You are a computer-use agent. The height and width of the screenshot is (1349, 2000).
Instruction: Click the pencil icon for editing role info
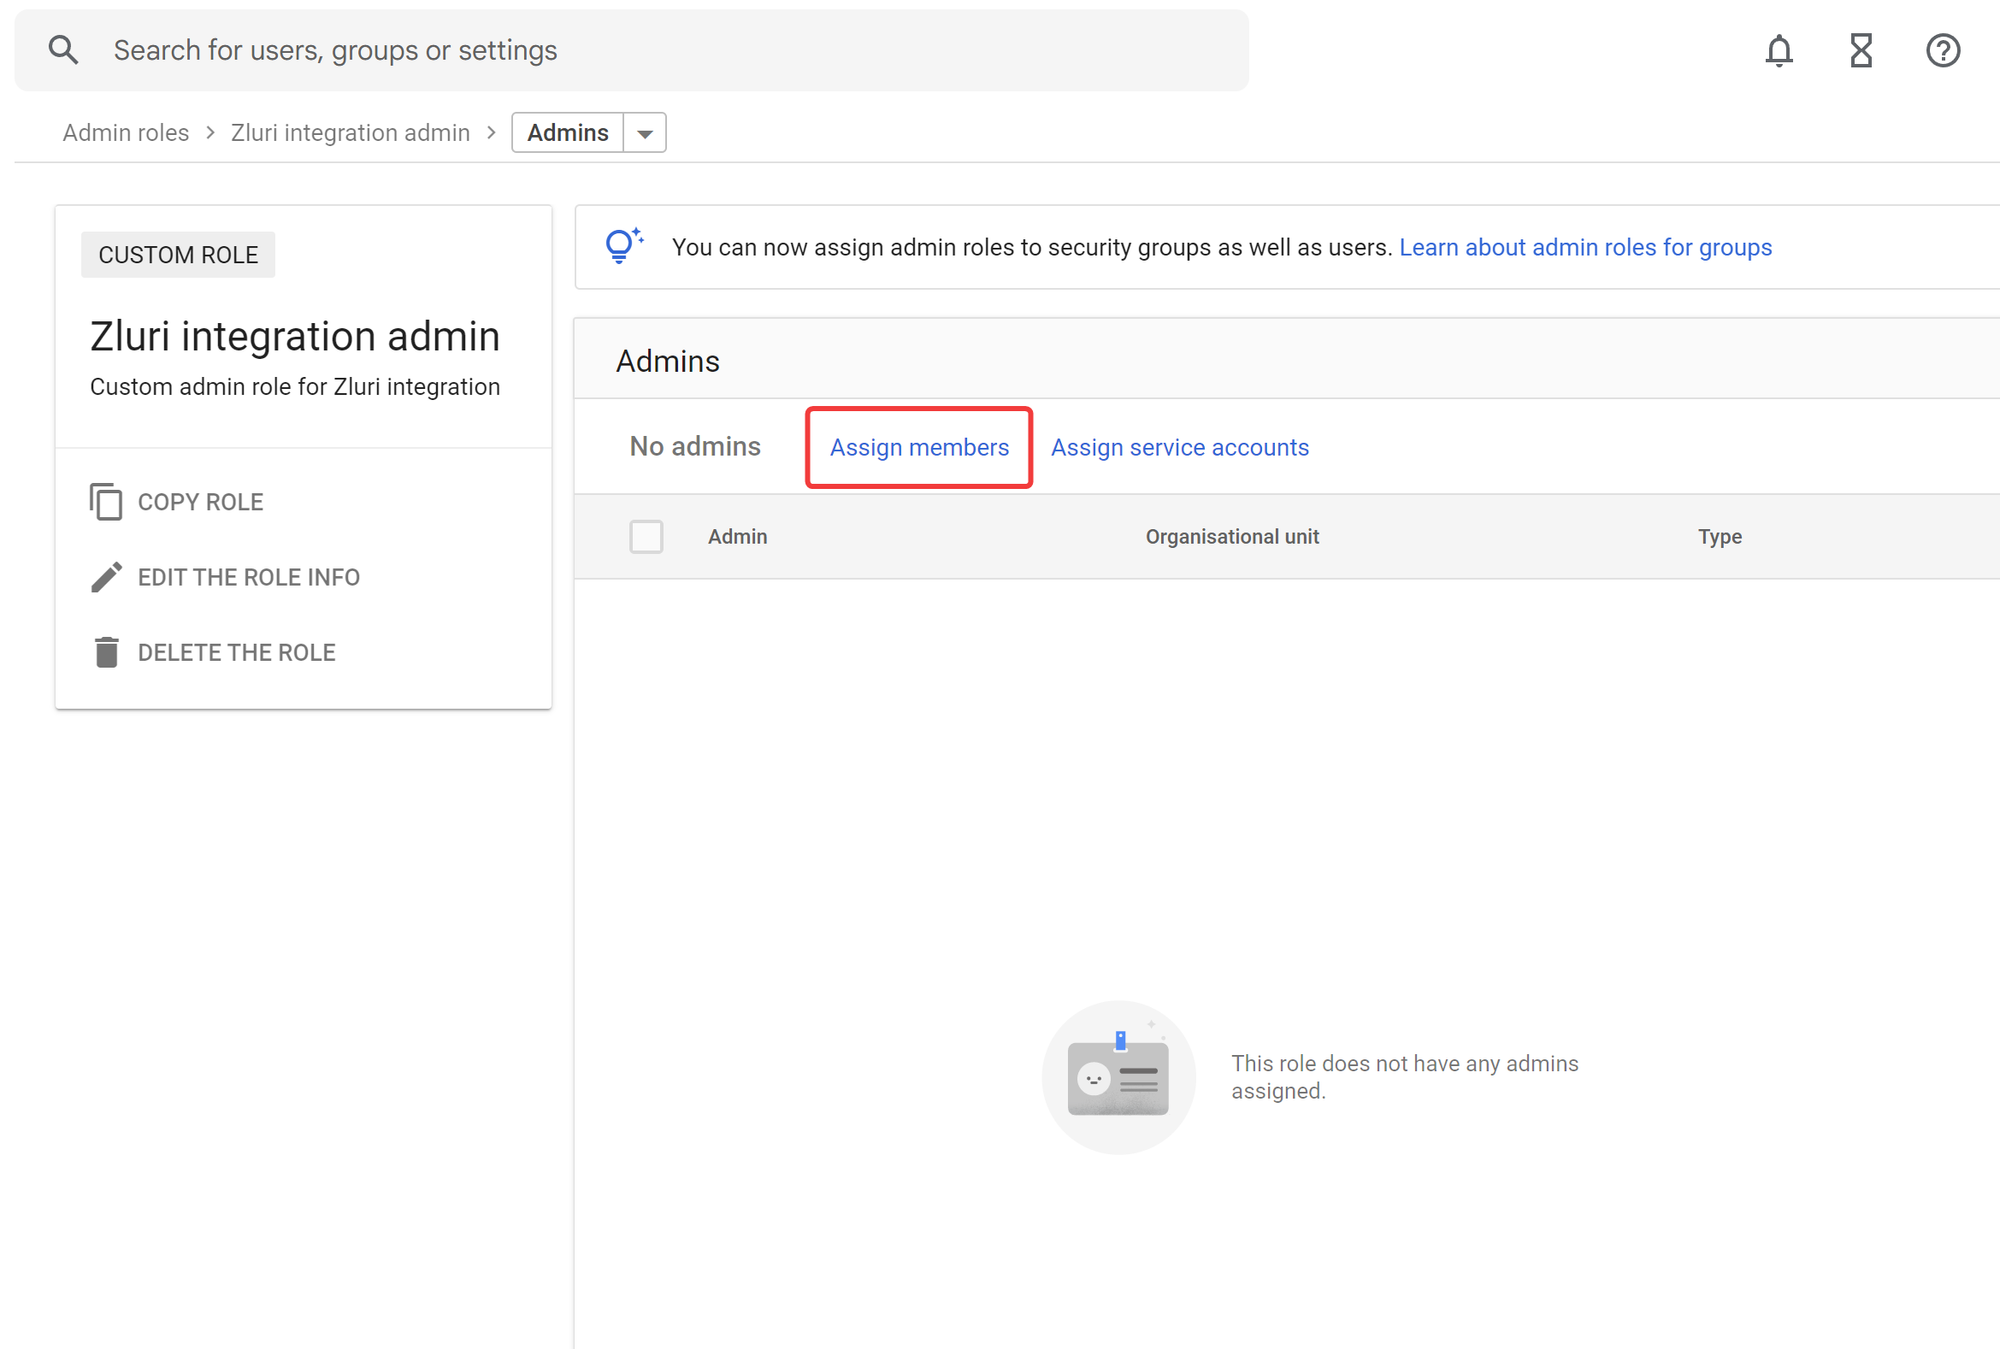(x=106, y=577)
